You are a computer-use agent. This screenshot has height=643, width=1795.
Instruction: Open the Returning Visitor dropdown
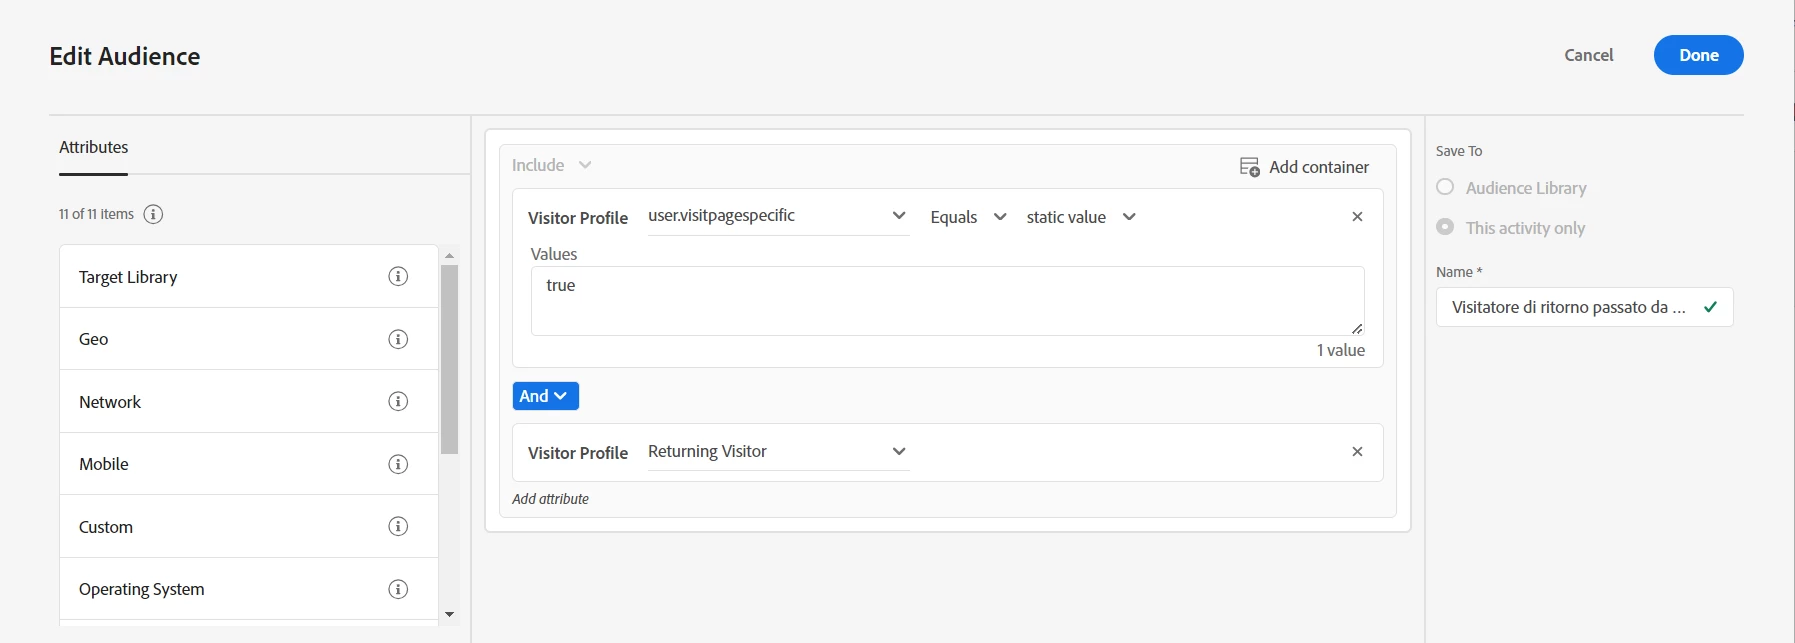coord(778,451)
